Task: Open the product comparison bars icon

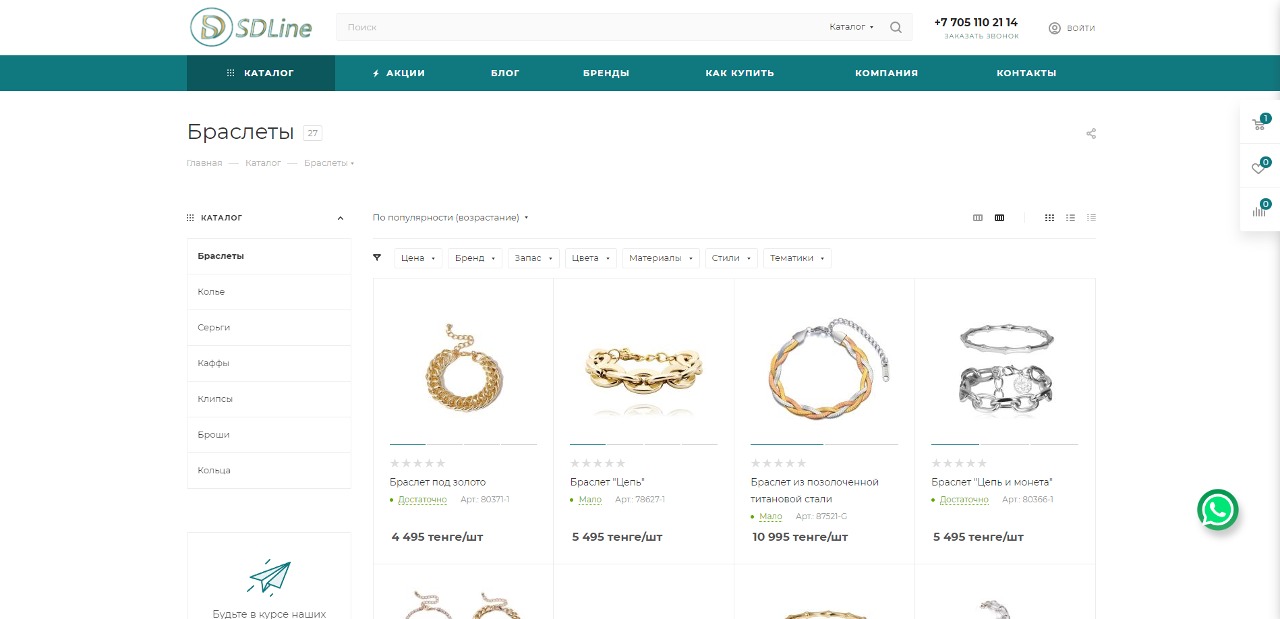Action: click(x=1259, y=210)
